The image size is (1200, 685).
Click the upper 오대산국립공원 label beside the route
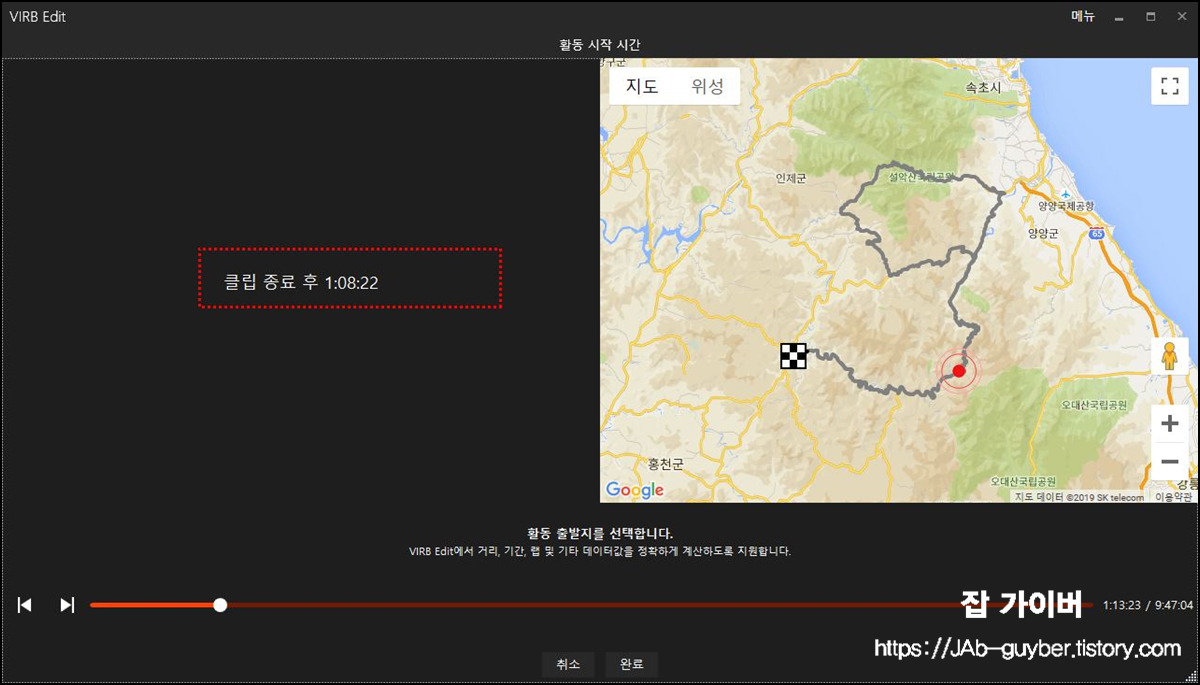1094,405
